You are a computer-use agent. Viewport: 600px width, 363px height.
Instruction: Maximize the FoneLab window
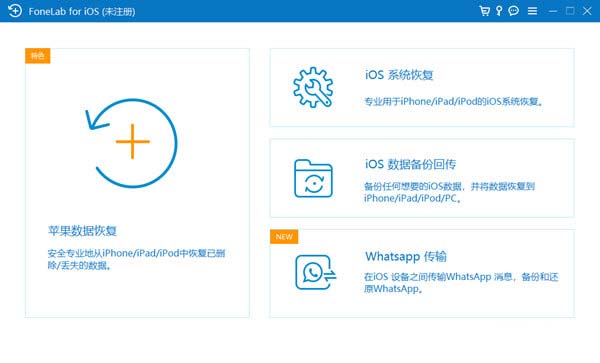pos(570,11)
